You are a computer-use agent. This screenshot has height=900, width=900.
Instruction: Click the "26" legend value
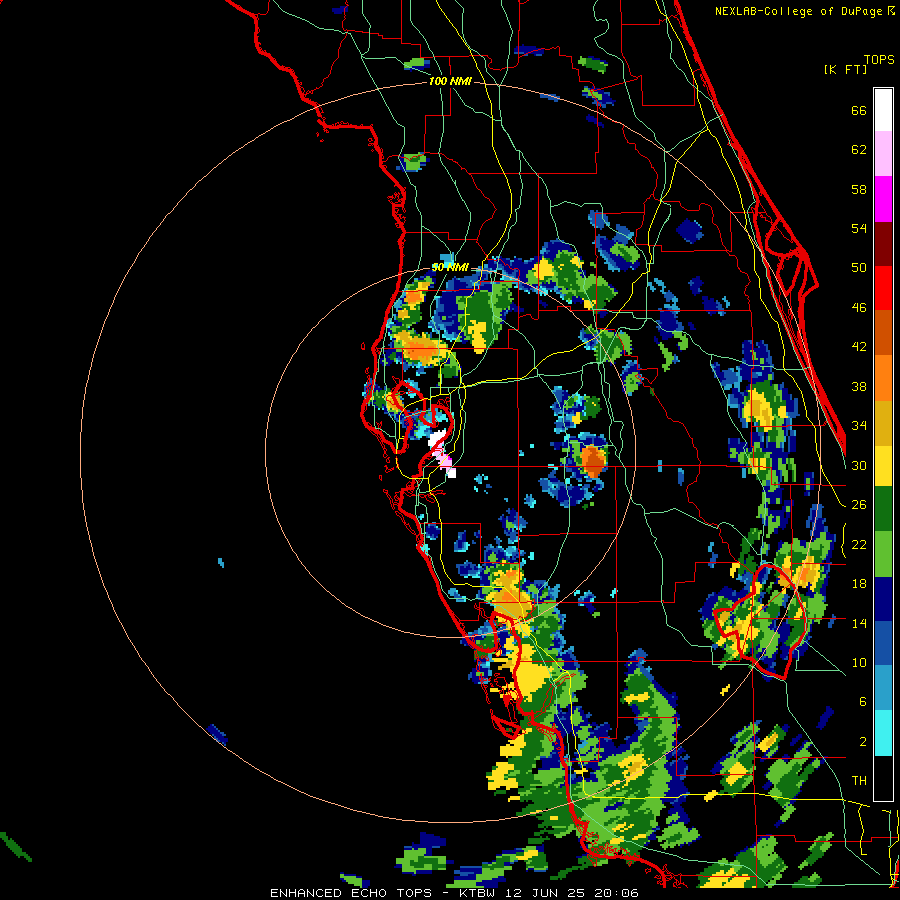point(859,505)
